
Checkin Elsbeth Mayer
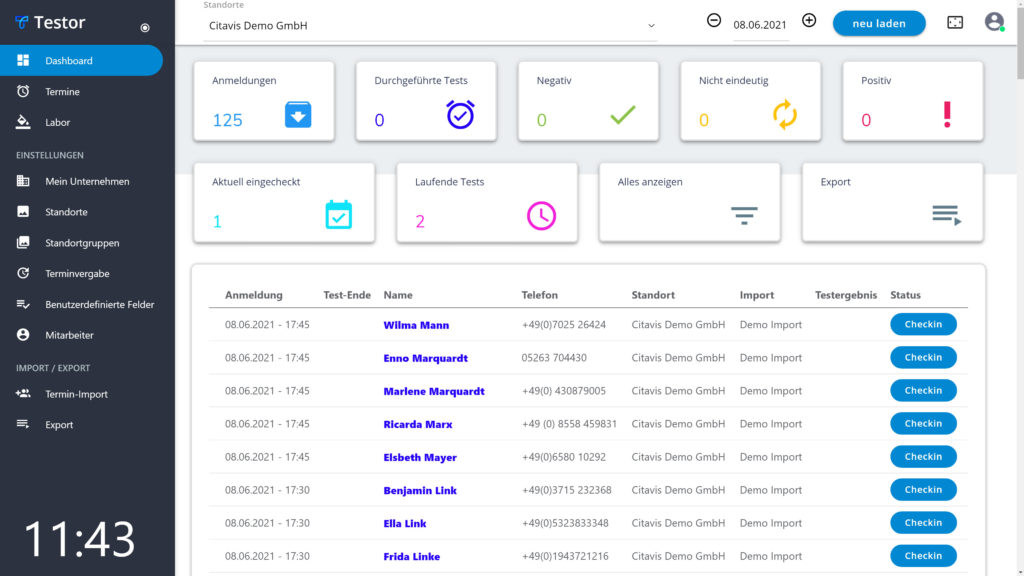click(923, 456)
